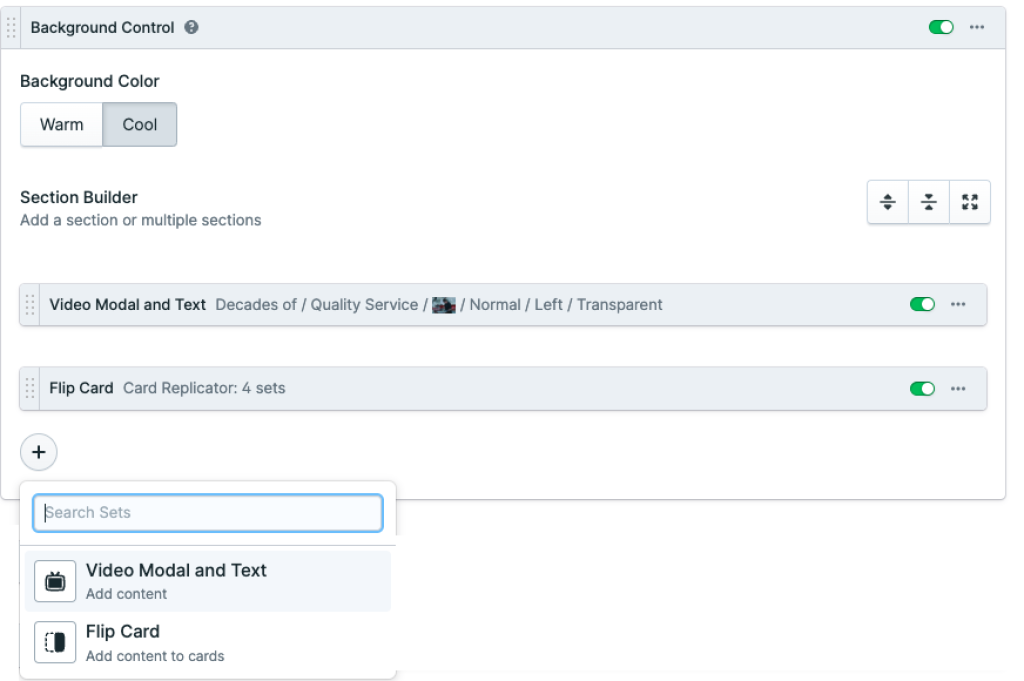Click the collapse all sections icon

(x=928, y=201)
